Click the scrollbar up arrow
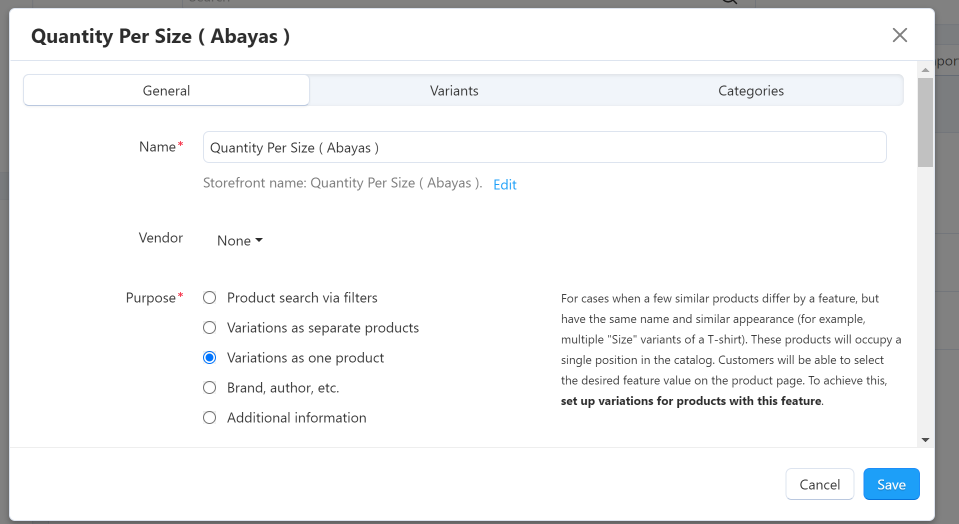 (x=925, y=70)
